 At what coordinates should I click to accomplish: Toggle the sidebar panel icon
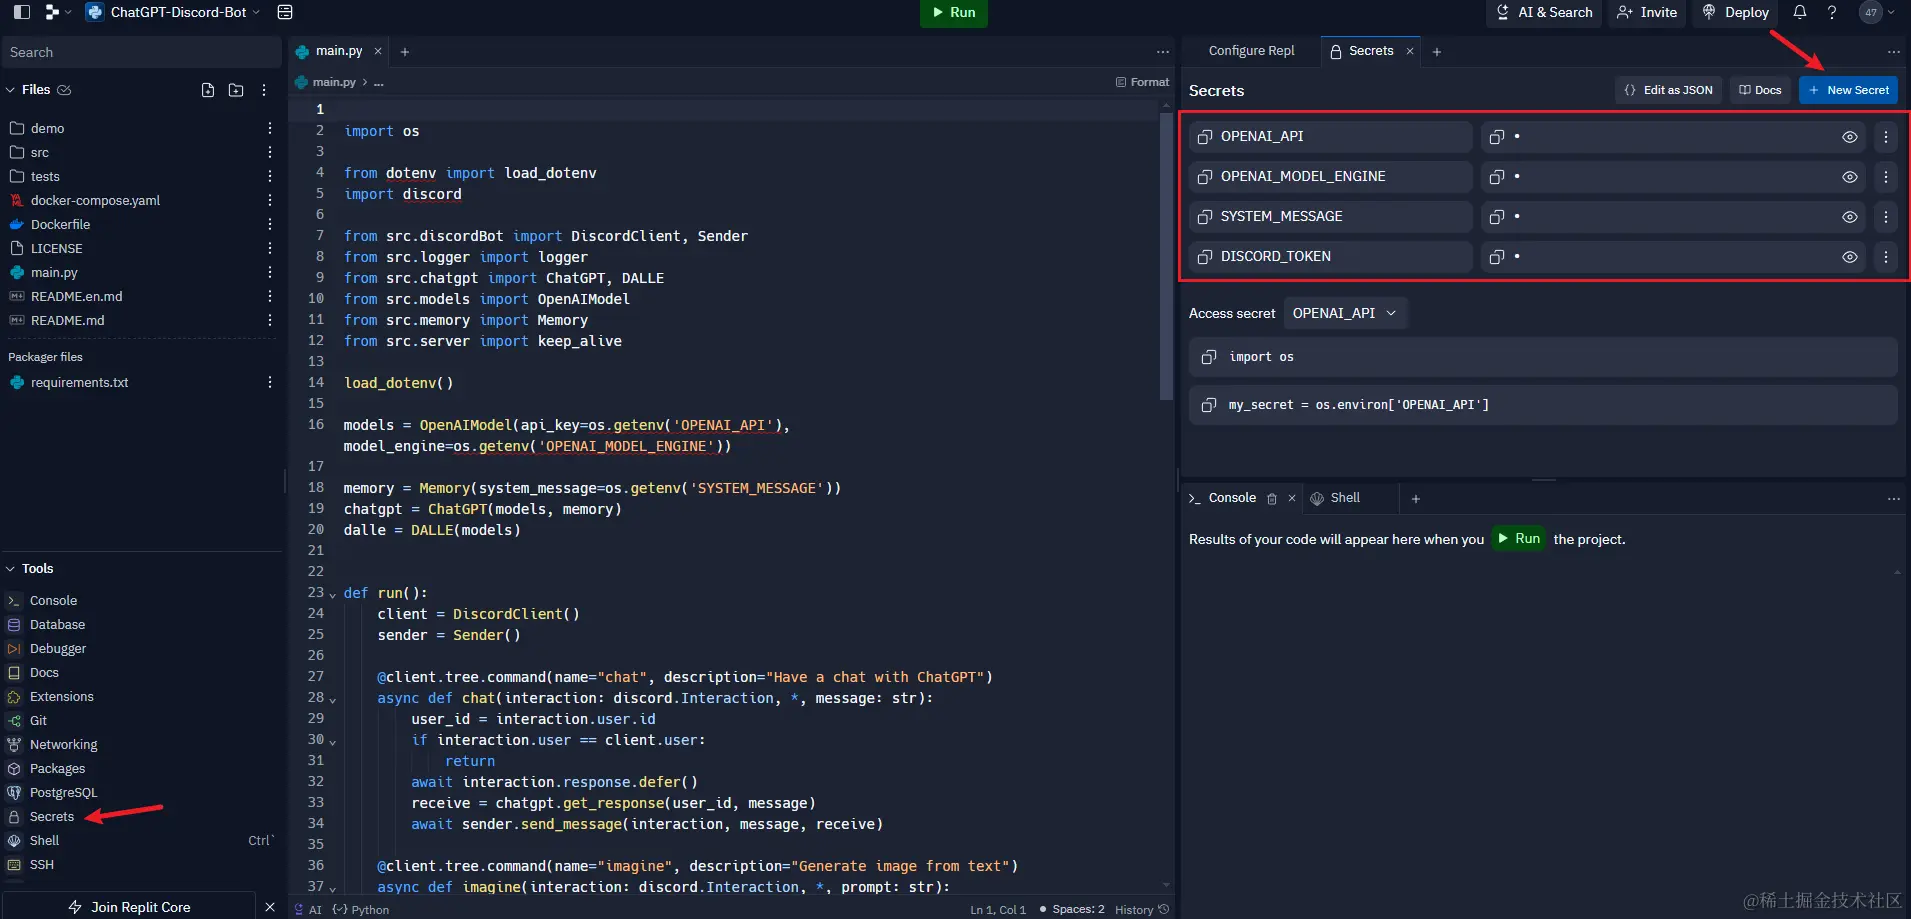pyautogui.click(x=21, y=12)
